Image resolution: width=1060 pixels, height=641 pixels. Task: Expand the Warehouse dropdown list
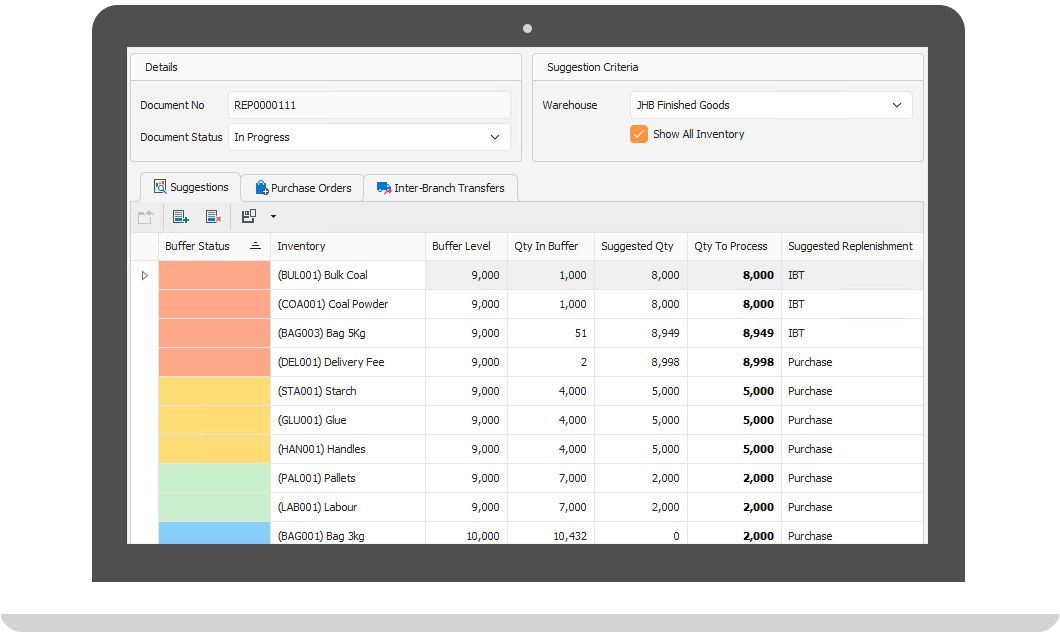[x=896, y=105]
